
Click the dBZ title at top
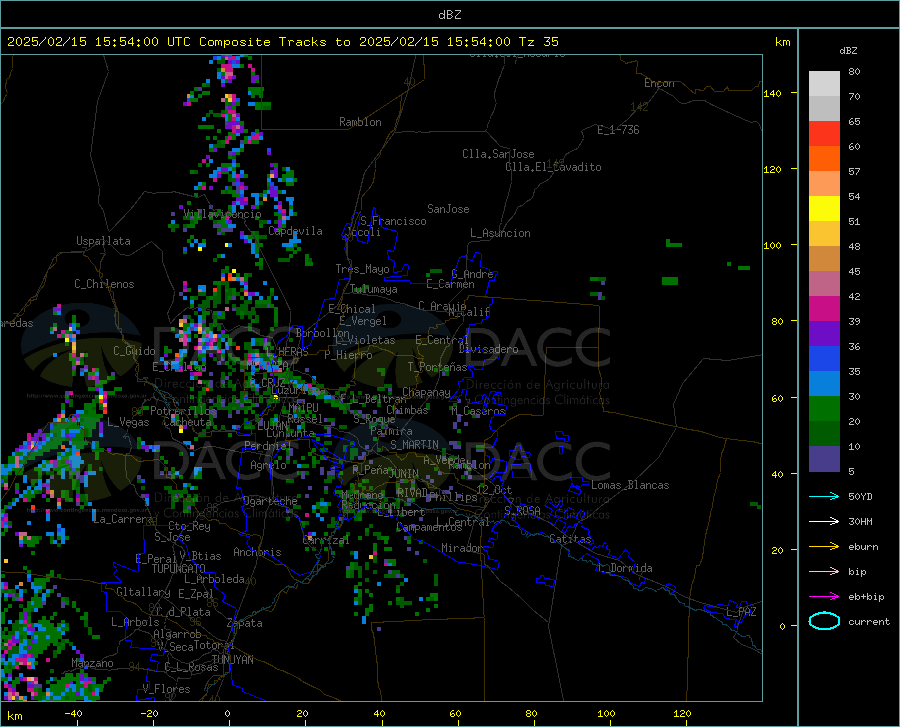click(x=449, y=15)
